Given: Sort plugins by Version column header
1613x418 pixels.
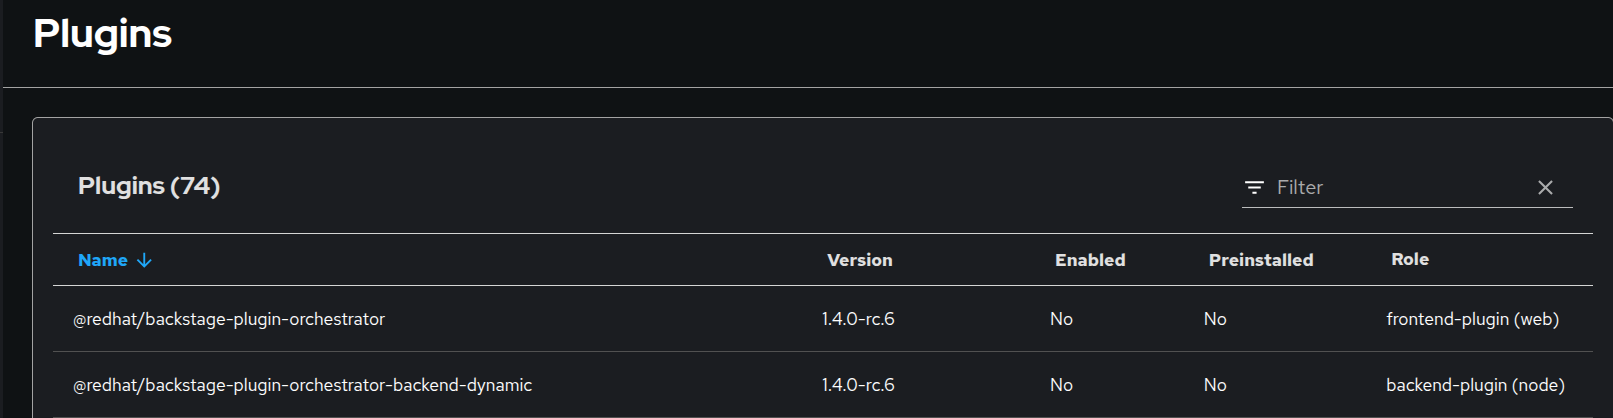Looking at the screenshot, I should point(859,260).
